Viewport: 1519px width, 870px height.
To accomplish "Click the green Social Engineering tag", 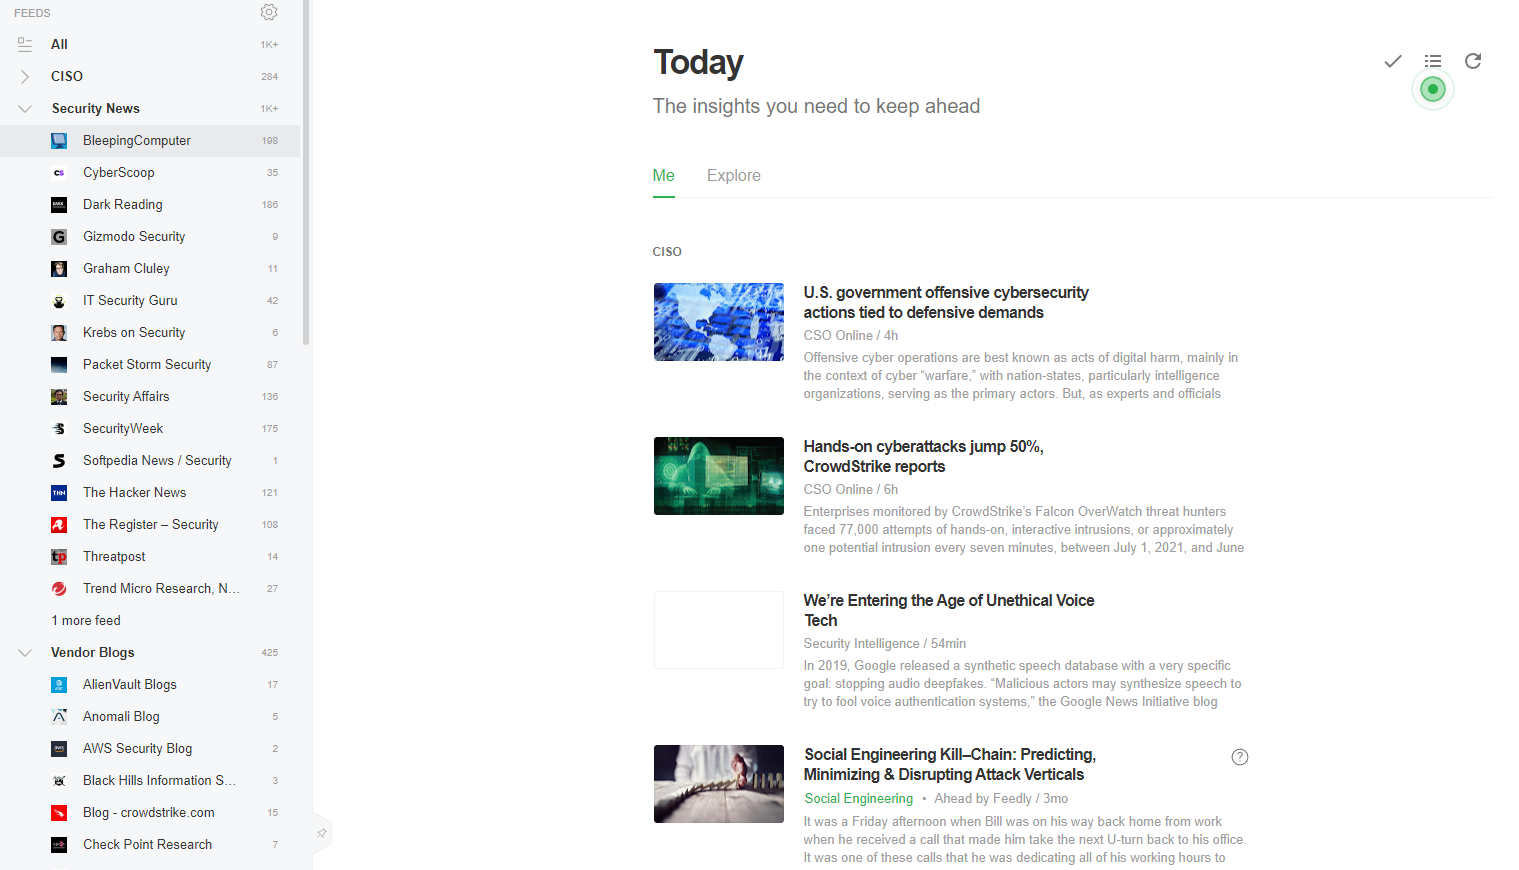I will [858, 798].
